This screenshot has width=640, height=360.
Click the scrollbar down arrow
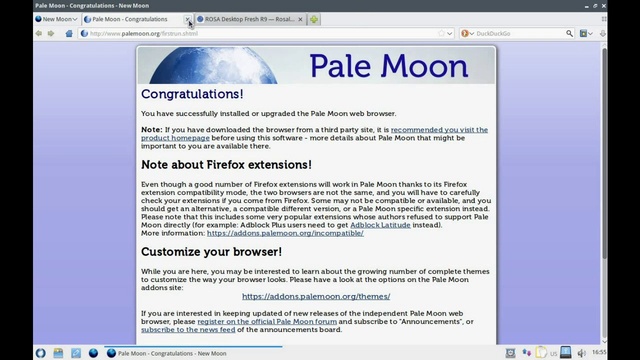[x=604, y=341]
